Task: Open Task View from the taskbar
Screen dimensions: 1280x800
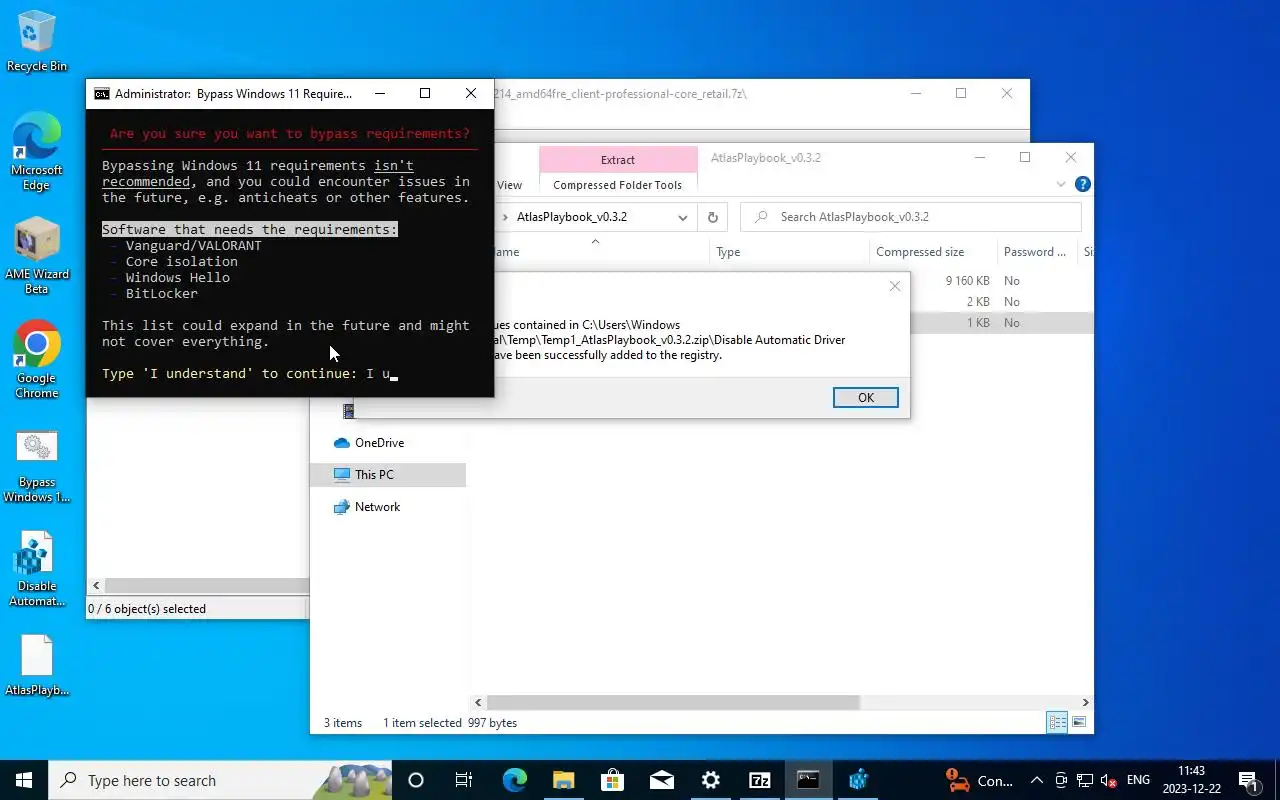Action: click(x=464, y=780)
